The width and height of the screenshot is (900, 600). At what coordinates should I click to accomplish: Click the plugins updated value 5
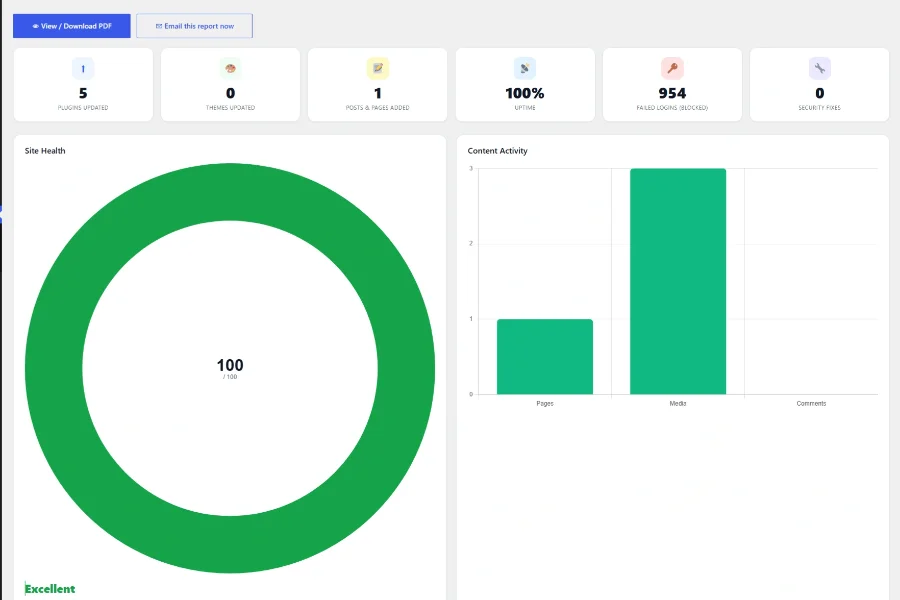(x=83, y=93)
